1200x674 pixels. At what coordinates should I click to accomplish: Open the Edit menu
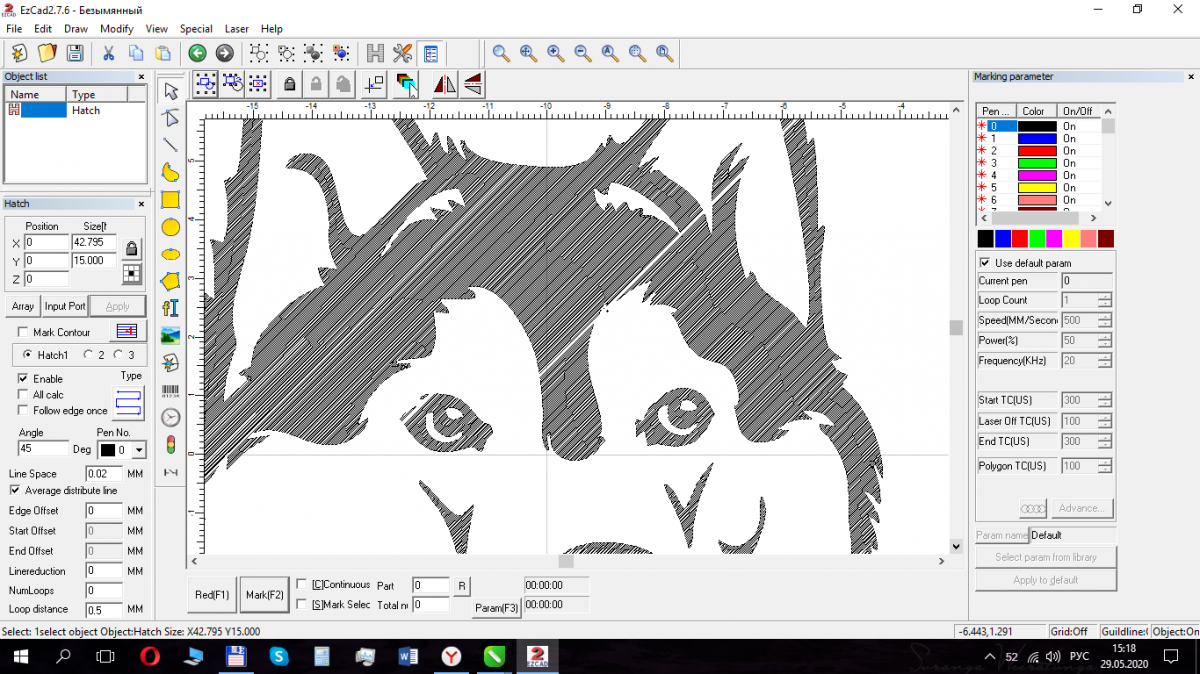(43, 29)
